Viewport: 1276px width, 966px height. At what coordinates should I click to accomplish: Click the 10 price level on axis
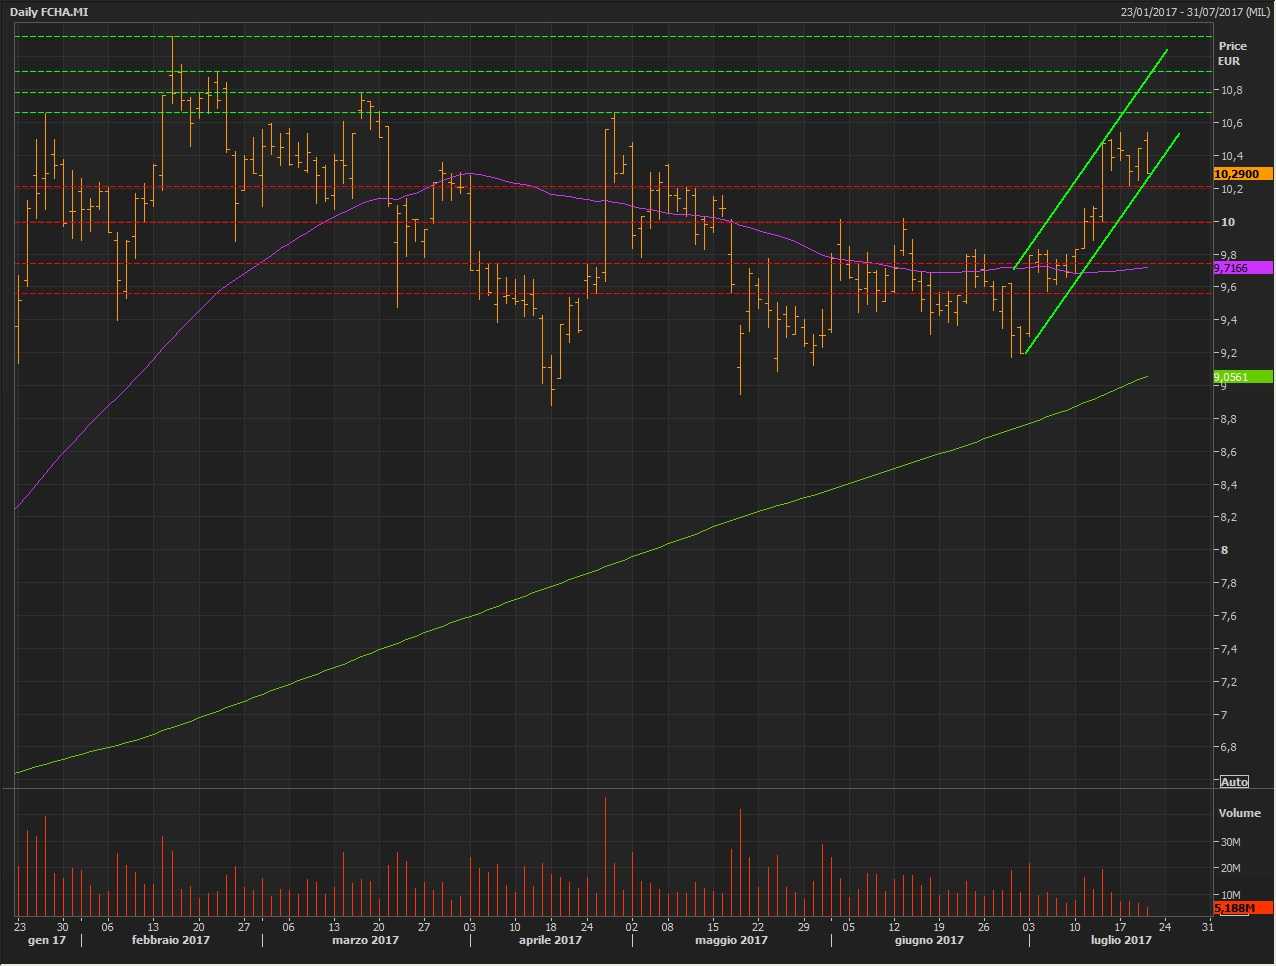pos(1226,222)
